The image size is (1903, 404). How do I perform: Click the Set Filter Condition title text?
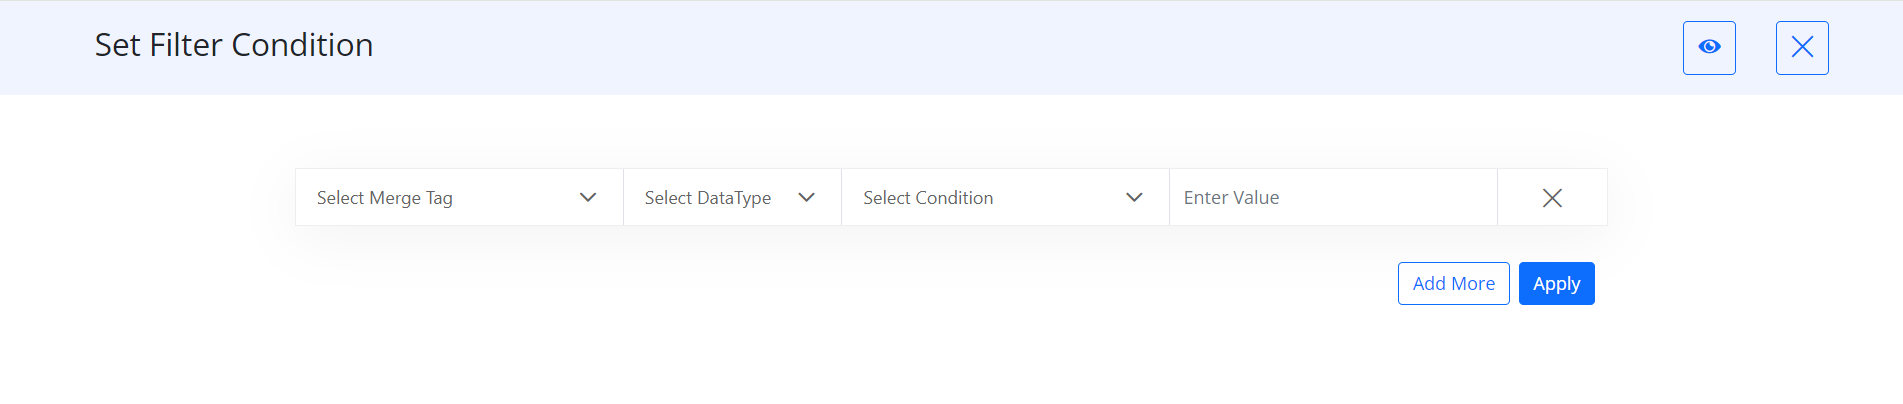click(x=234, y=45)
